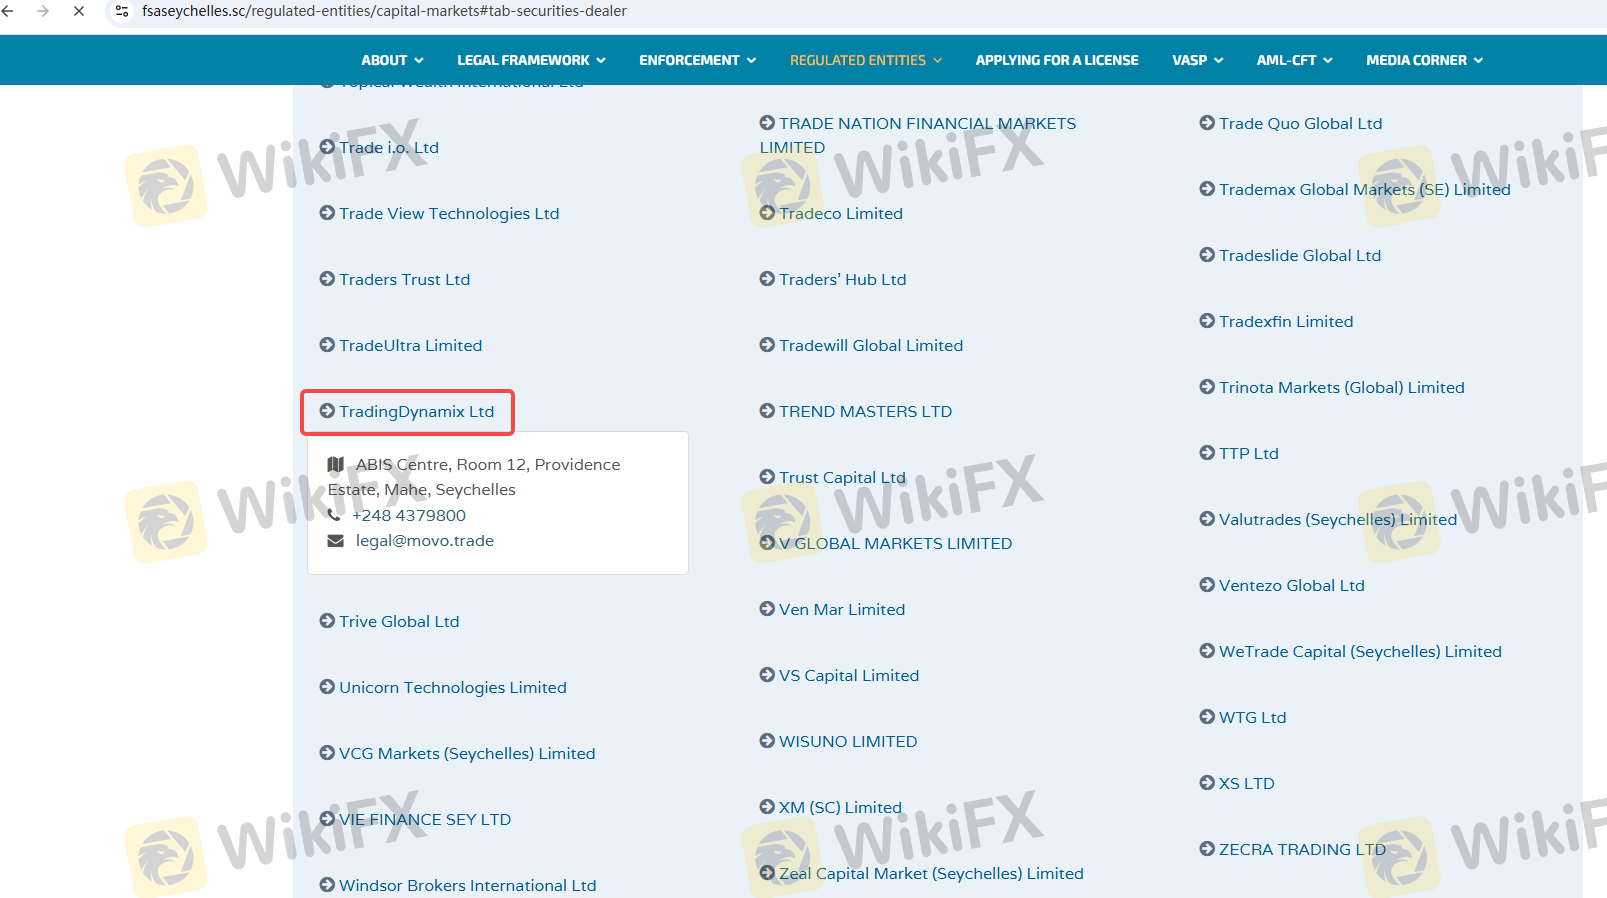Open ZECRA TRADING LTD entry

coord(1303,849)
